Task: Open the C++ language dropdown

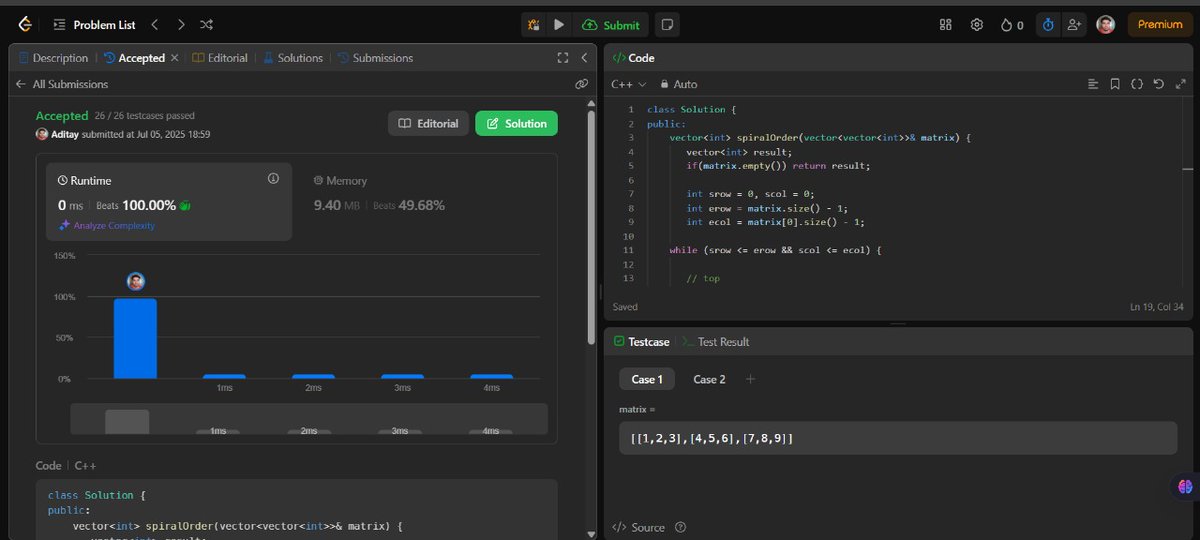Action: 629,84
